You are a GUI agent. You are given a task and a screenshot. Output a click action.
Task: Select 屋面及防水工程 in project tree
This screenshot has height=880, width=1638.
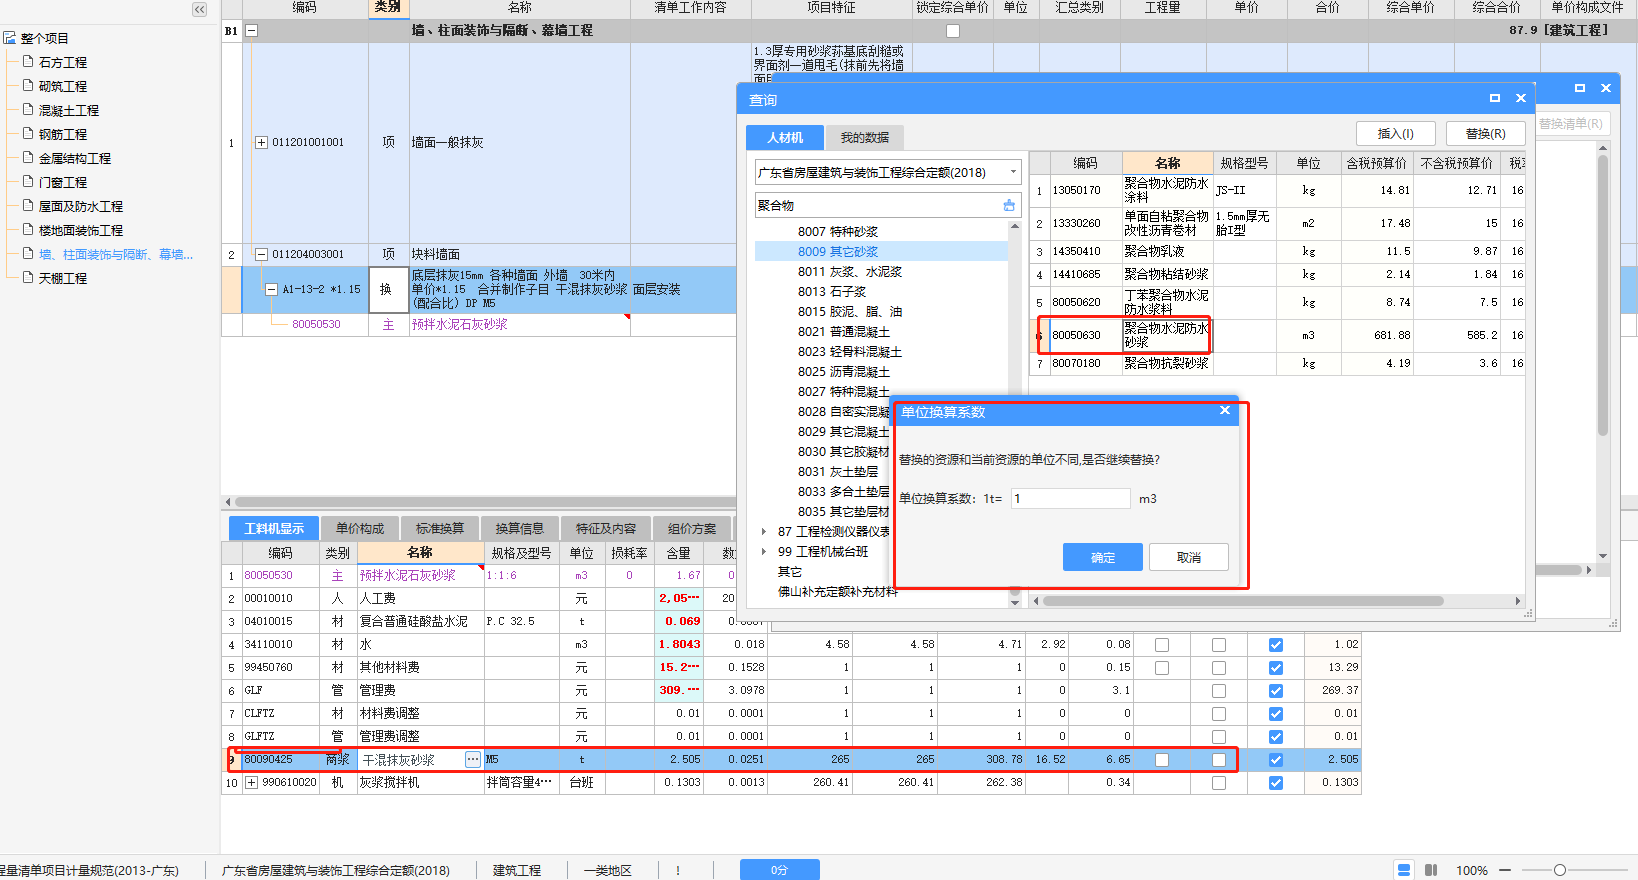coord(80,206)
